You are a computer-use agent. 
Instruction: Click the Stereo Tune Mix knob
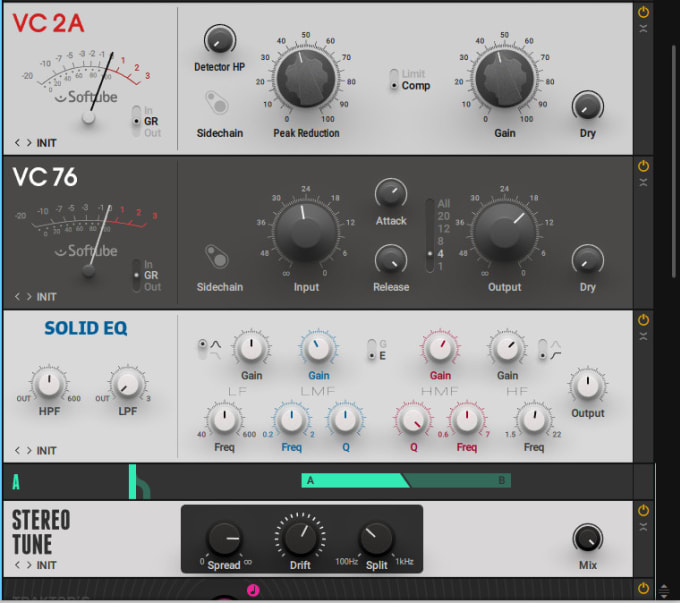(x=588, y=538)
